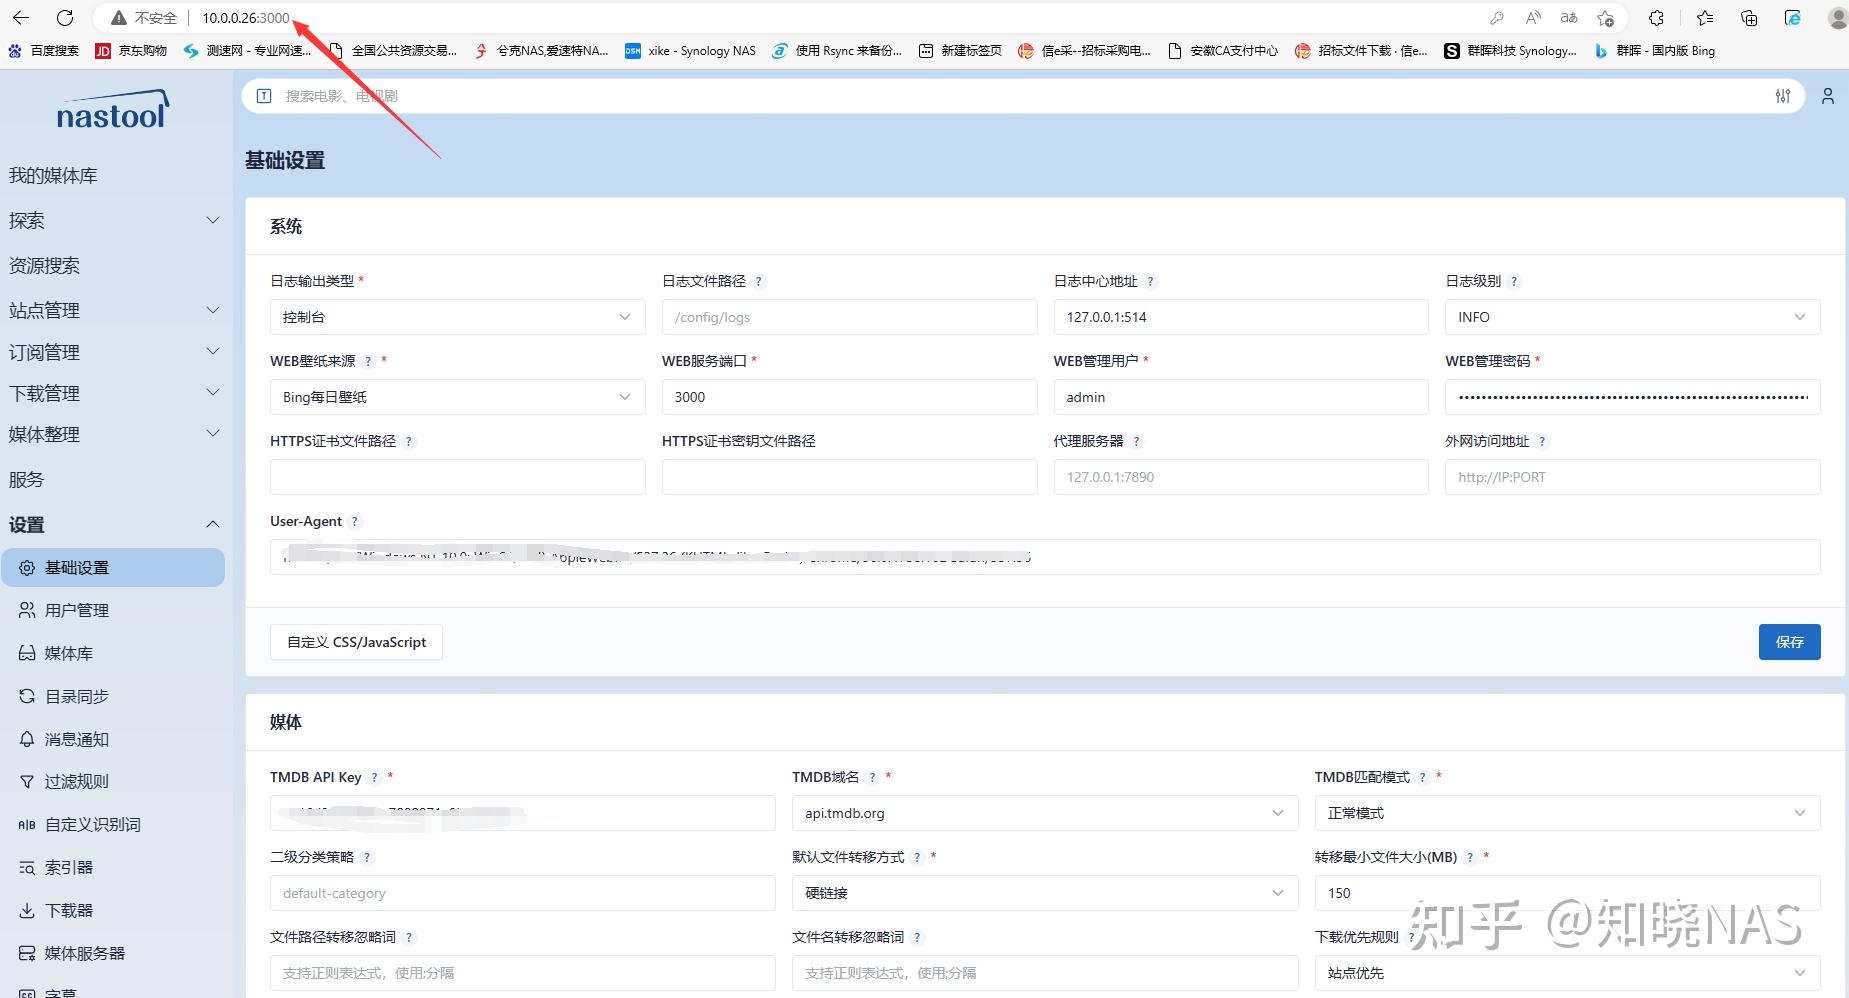Click the 媒体服务器 server icon
The image size is (1849, 998).
pos(27,953)
